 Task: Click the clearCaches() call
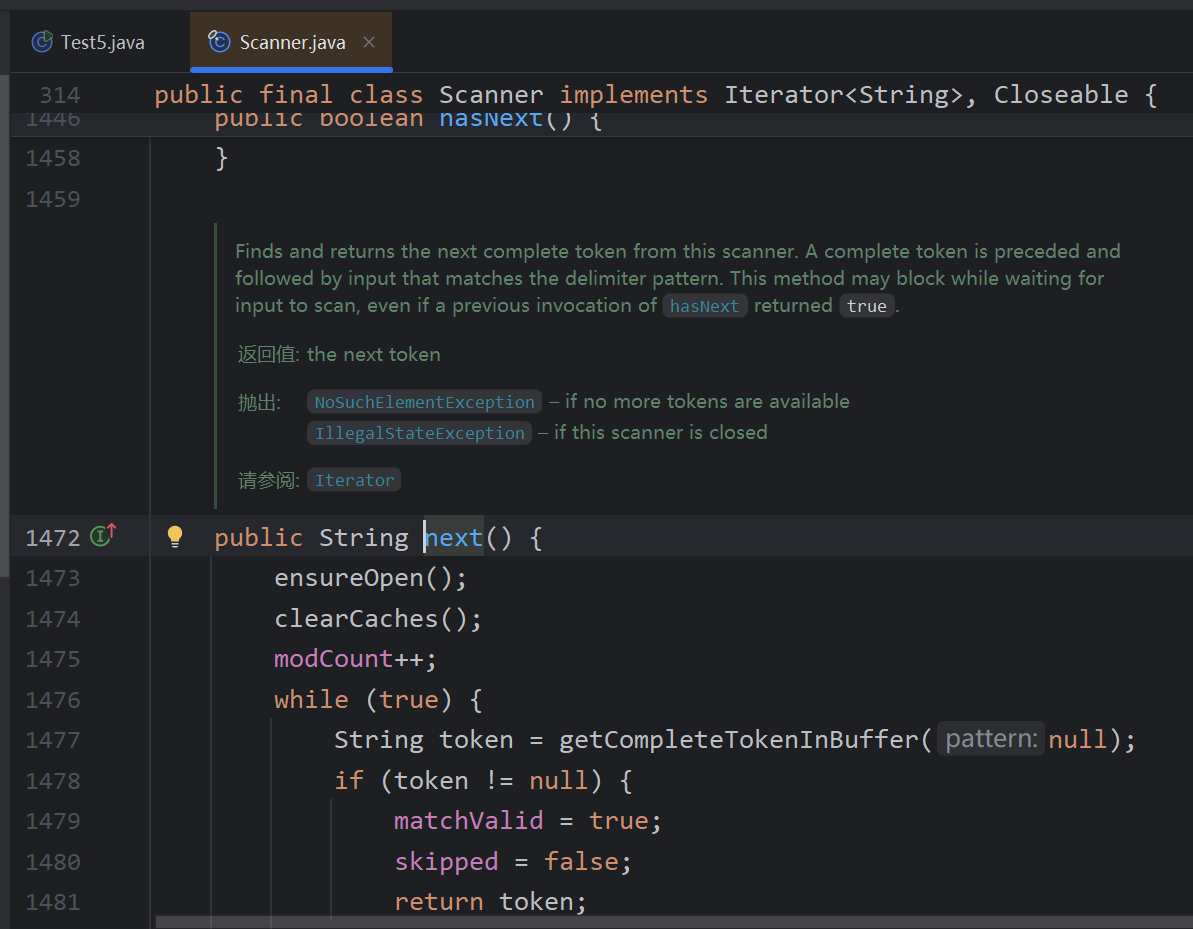pos(378,619)
